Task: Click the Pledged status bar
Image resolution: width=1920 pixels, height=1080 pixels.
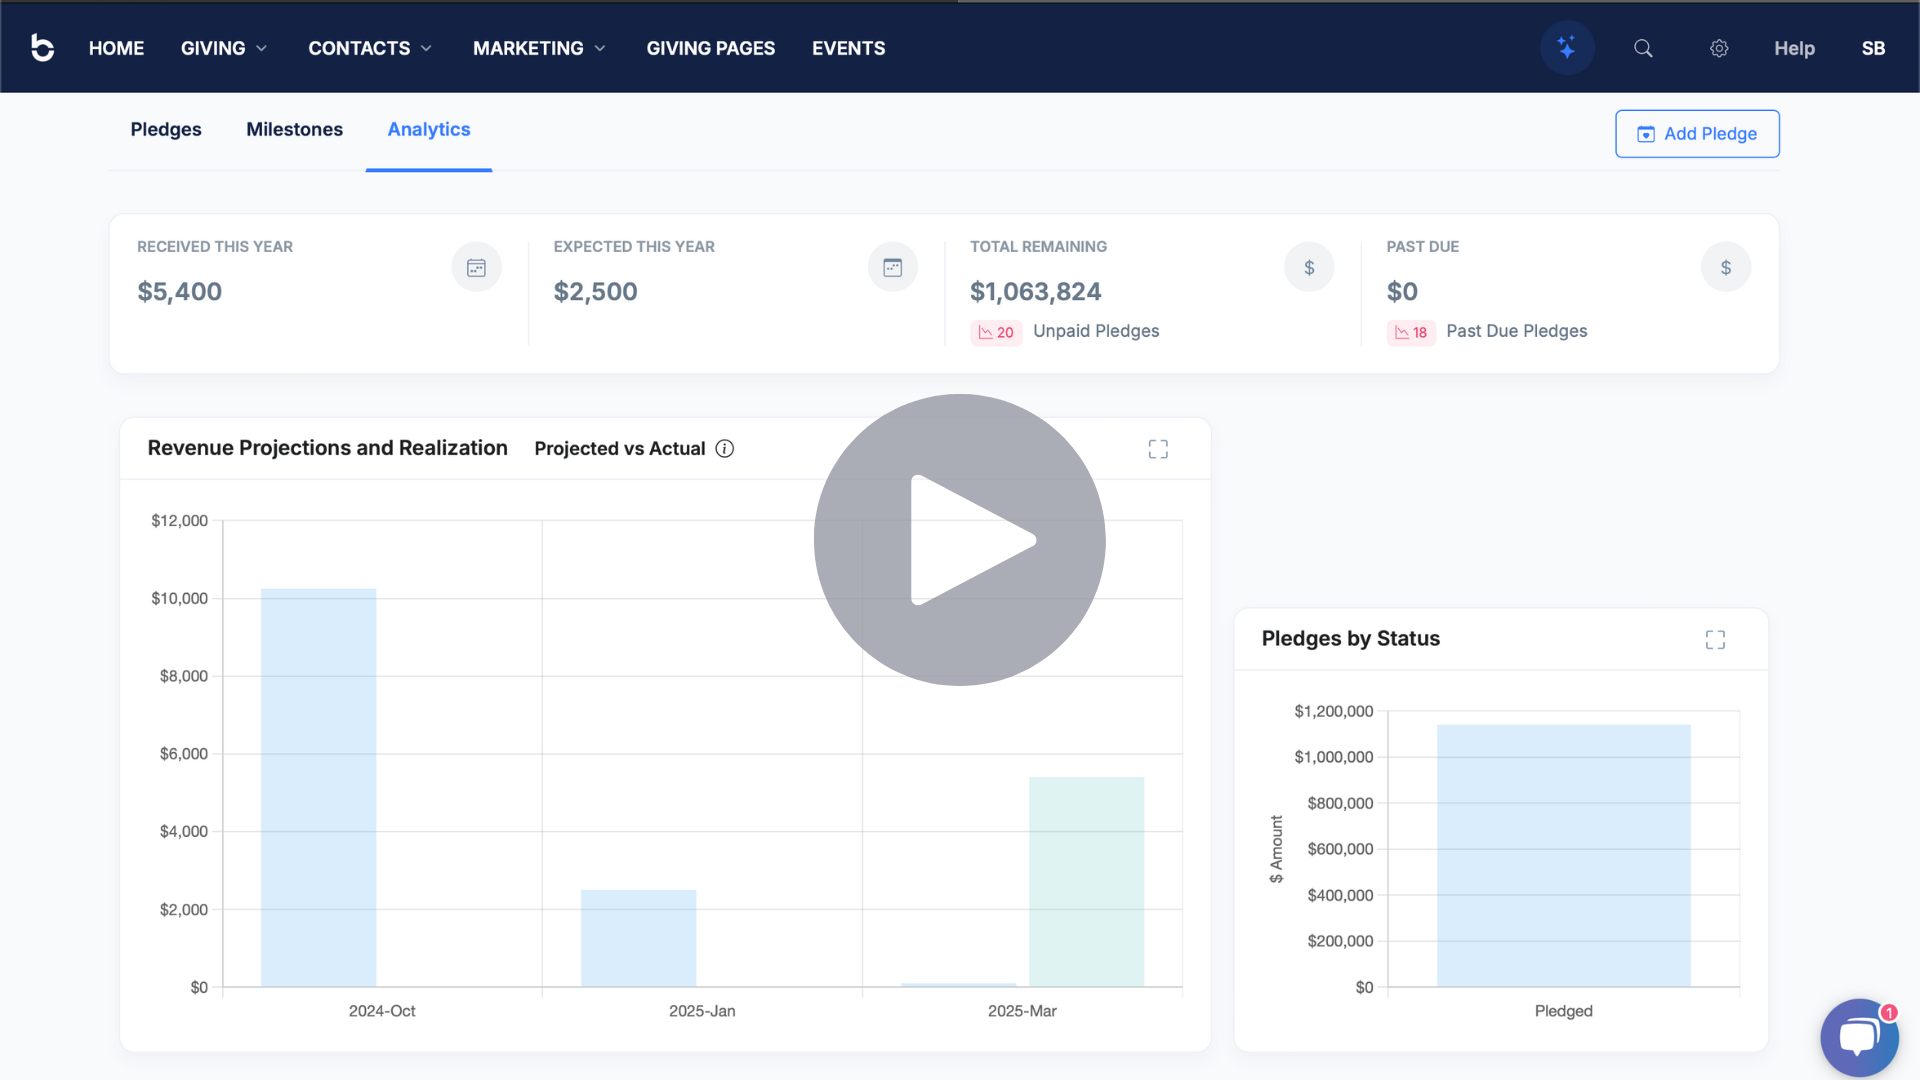Action: pos(1564,856)
